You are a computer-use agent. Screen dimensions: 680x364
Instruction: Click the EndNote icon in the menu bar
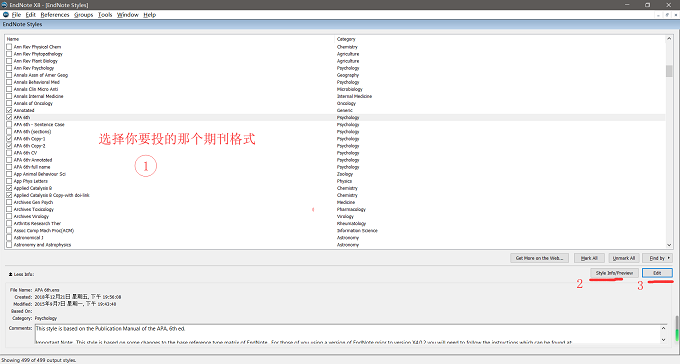5,14
